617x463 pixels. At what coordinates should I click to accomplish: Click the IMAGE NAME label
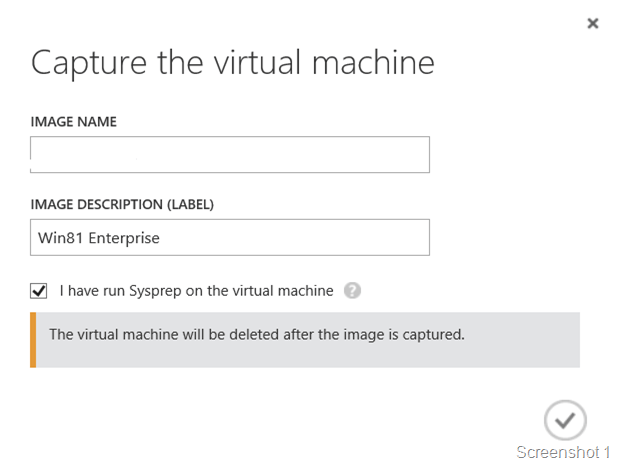(x=74, y=122)
